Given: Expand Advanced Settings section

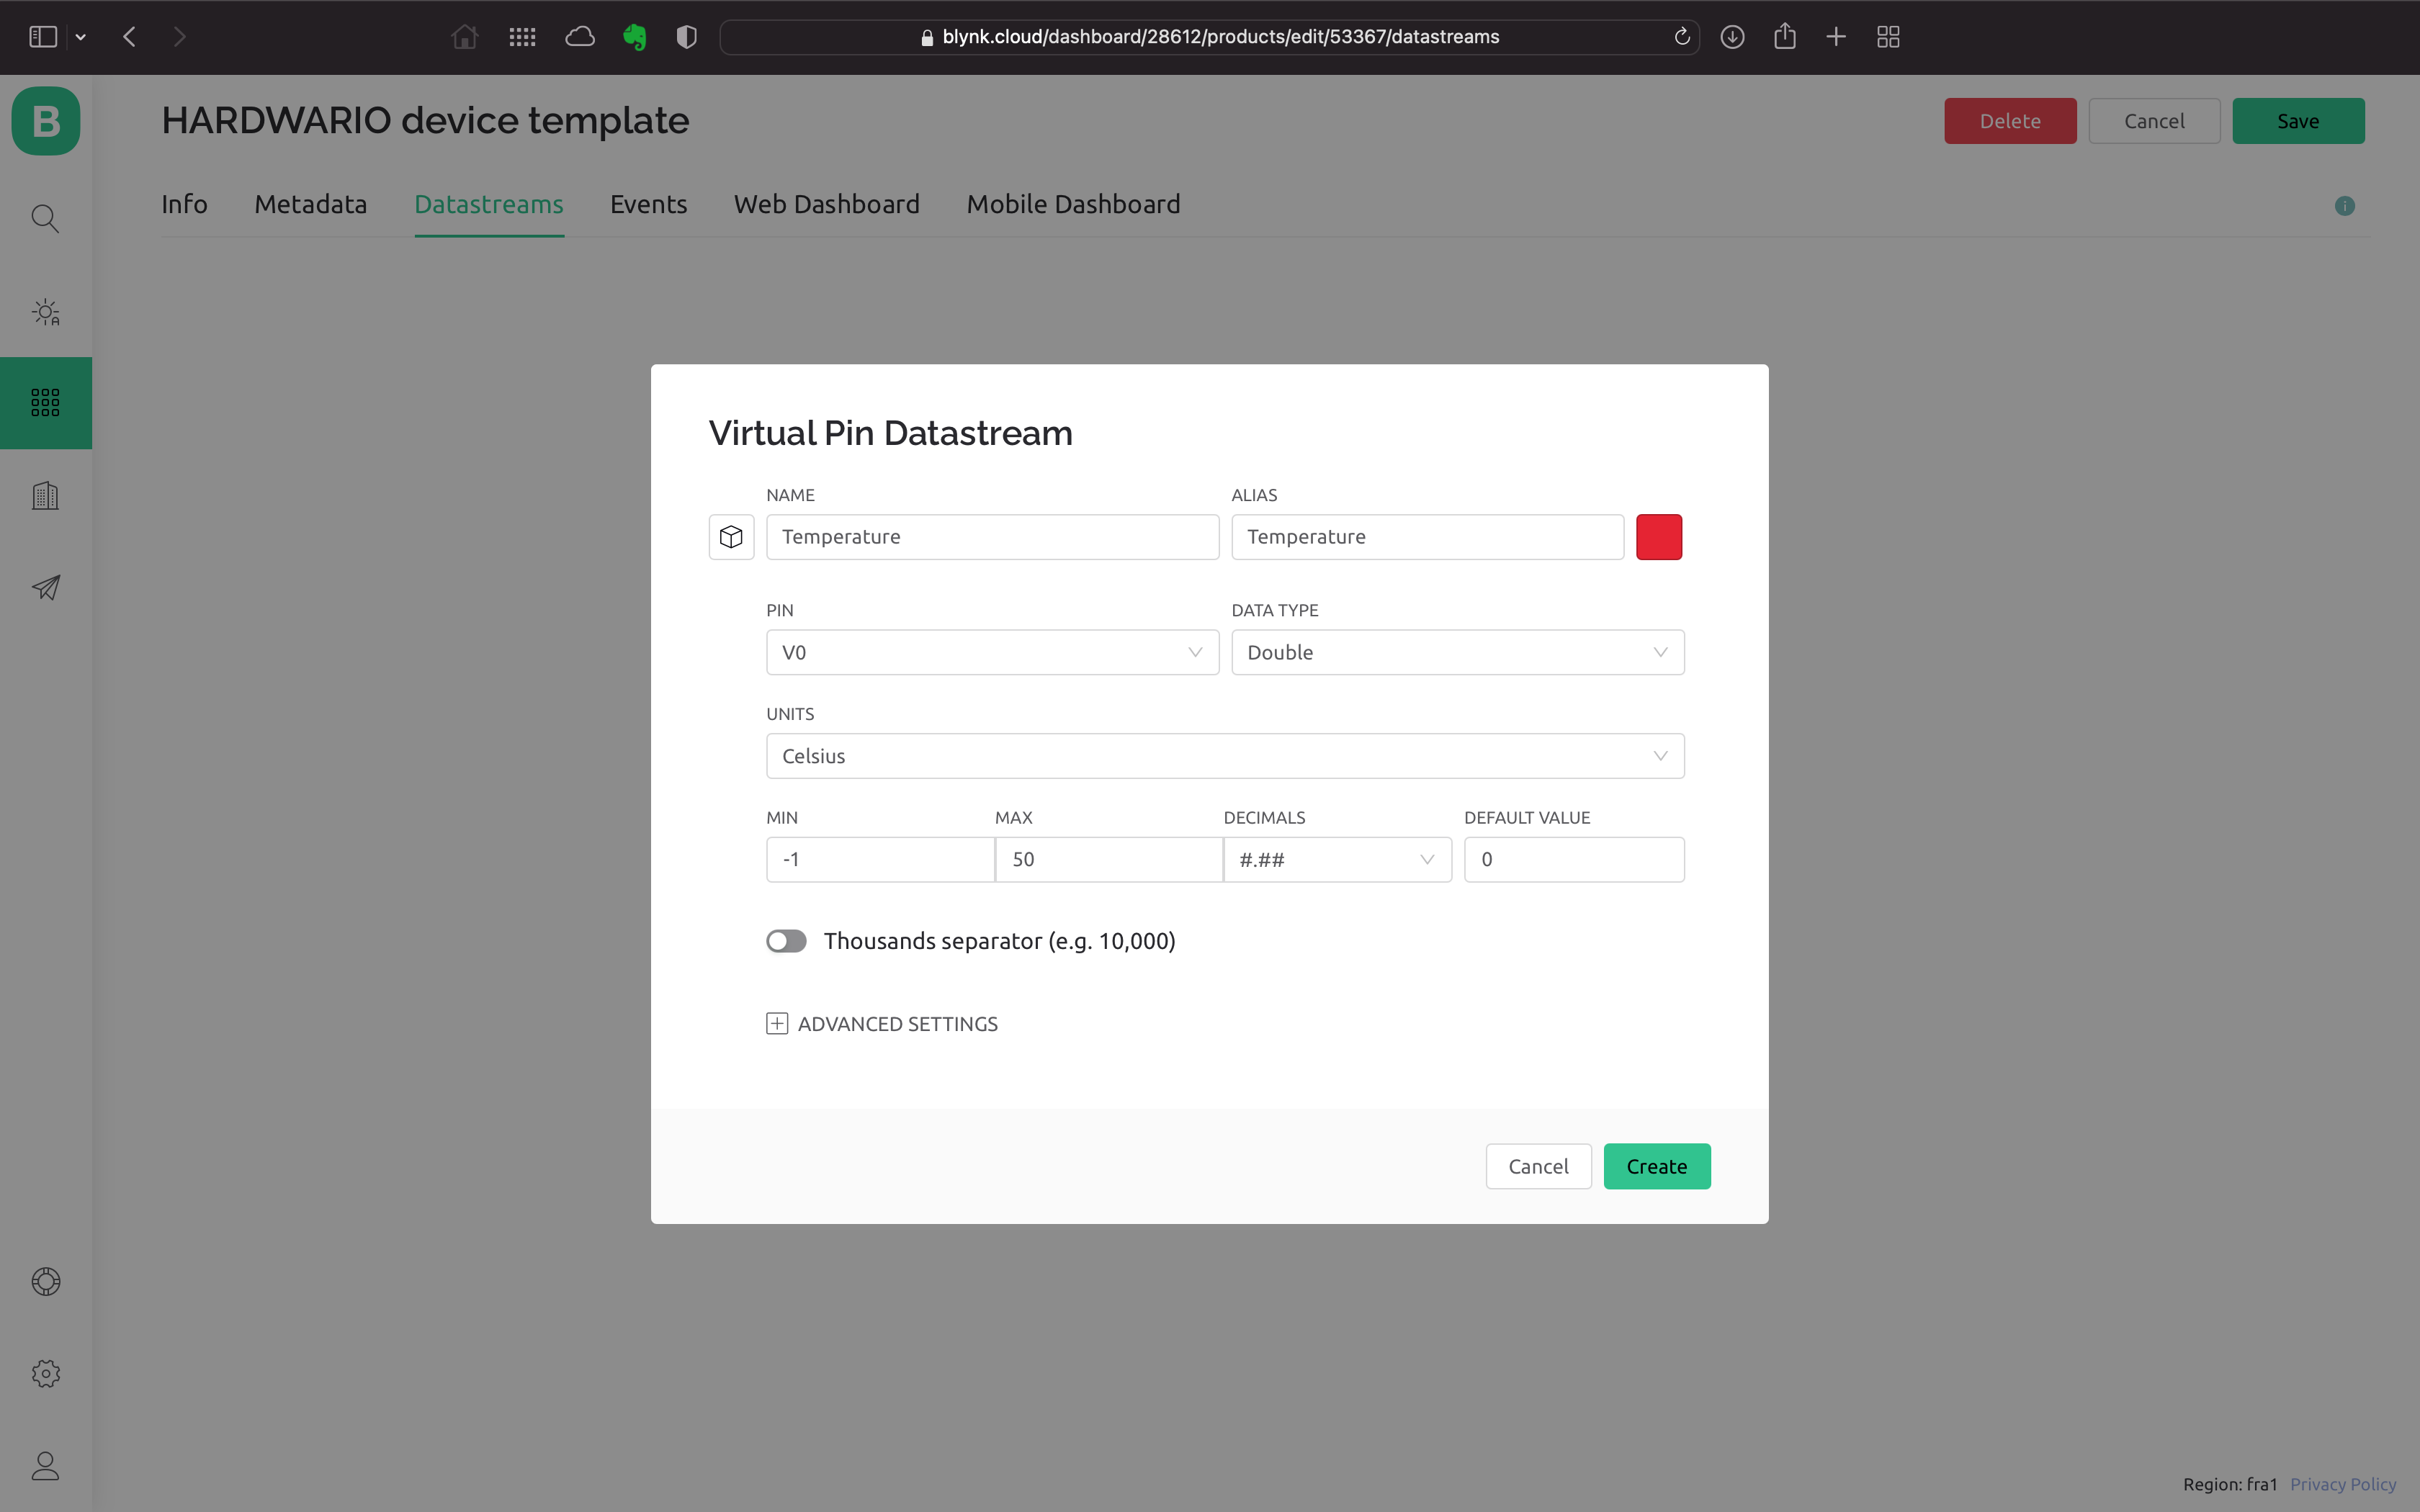Looking at the screenshot, I should coord(882,1024).
